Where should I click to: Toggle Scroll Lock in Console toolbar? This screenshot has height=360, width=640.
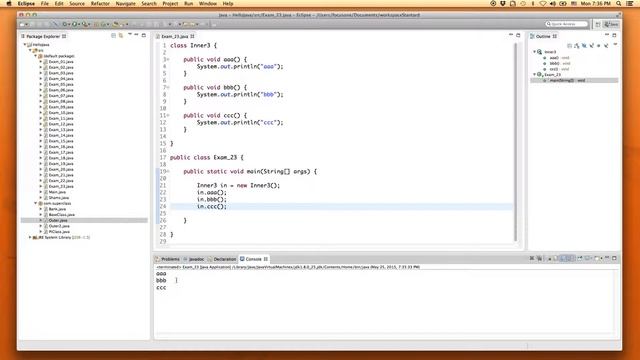(x=556, y=258)
